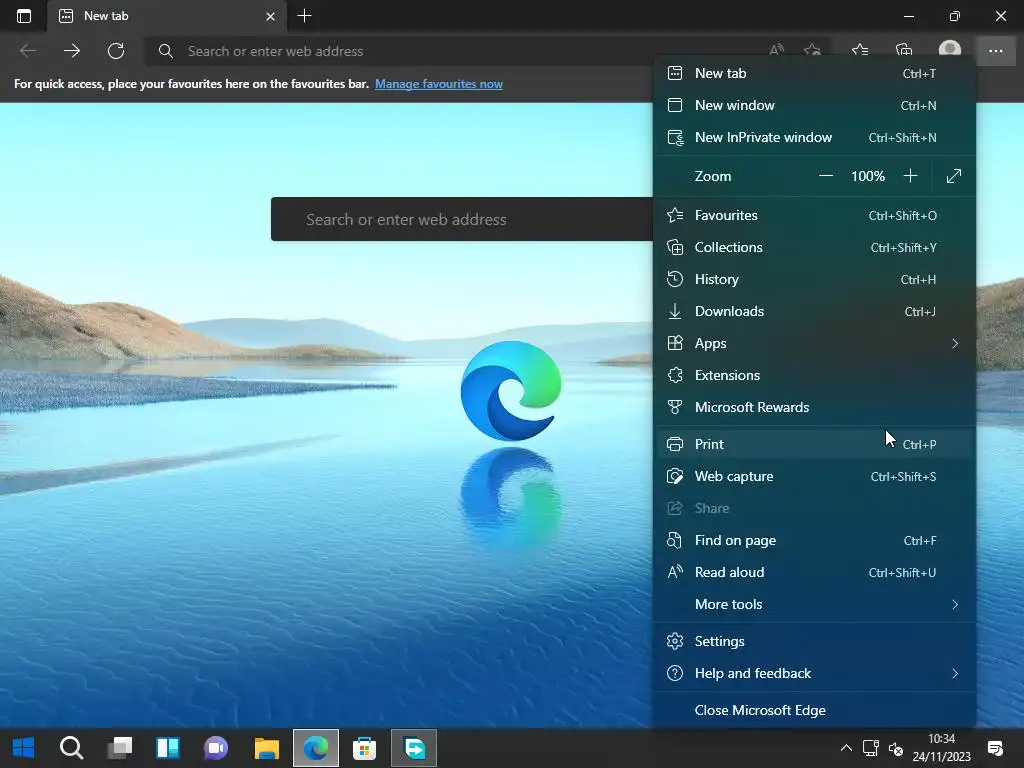
Task: Click Manage favourites now link
Action: [x=439, y=84]
